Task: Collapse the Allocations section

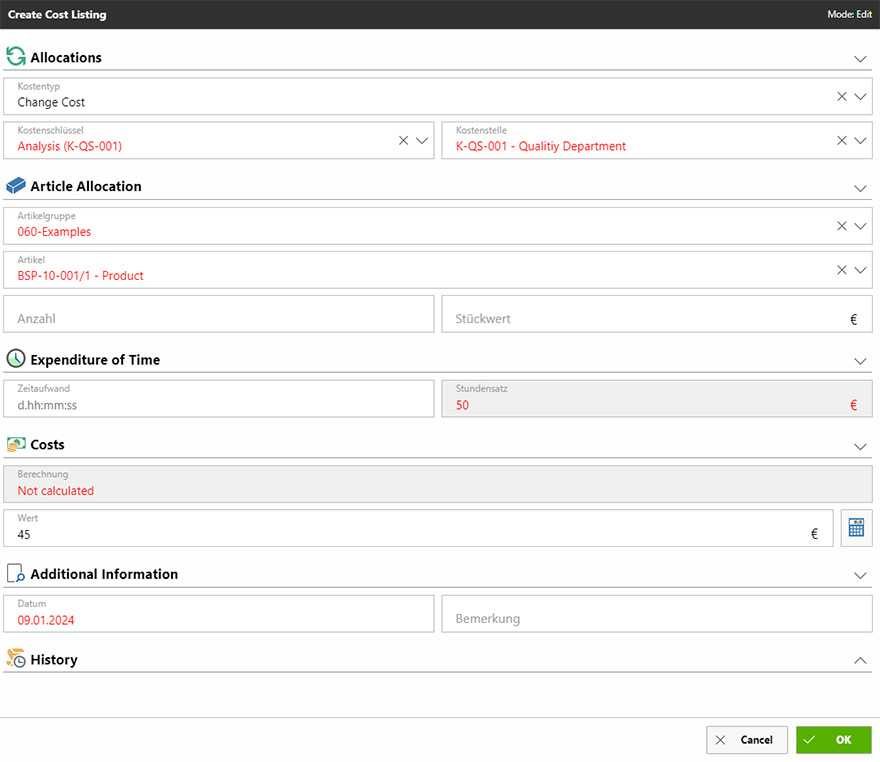Action: [x=860, y=59]
